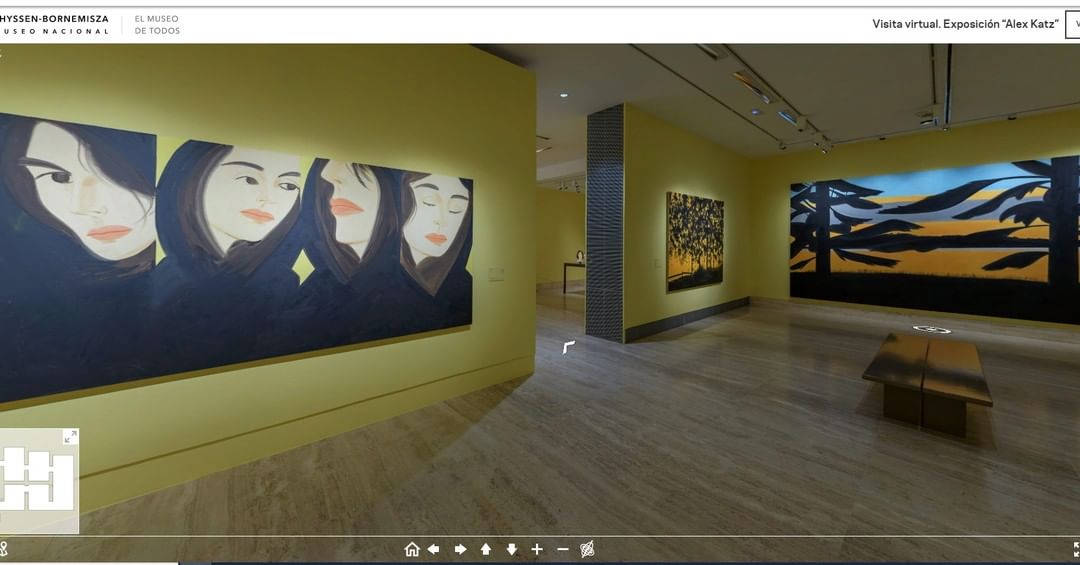Tilt view down with the down arrow
The height and width of the screenshot is (565, 1080).
[x=512, y=549]
